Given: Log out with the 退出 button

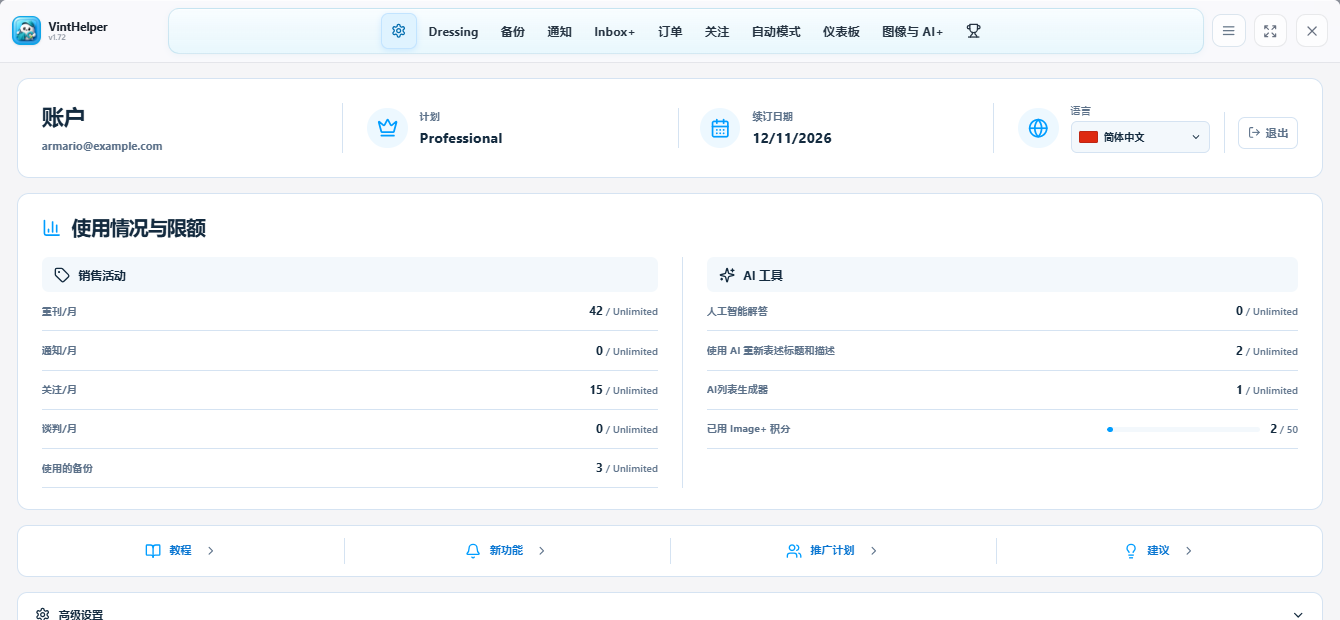Looking at the screenshot, I should coord(1268,133).
